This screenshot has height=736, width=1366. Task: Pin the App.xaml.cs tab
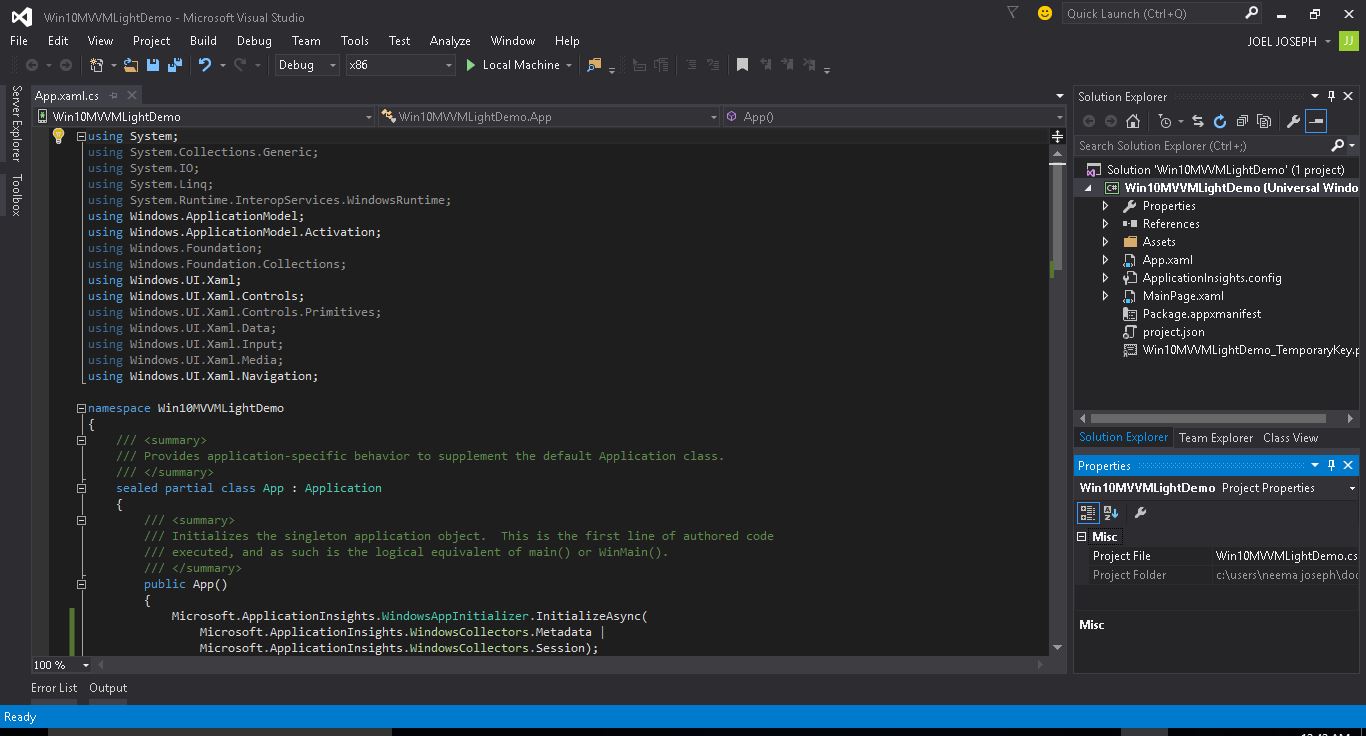point(114,96)
